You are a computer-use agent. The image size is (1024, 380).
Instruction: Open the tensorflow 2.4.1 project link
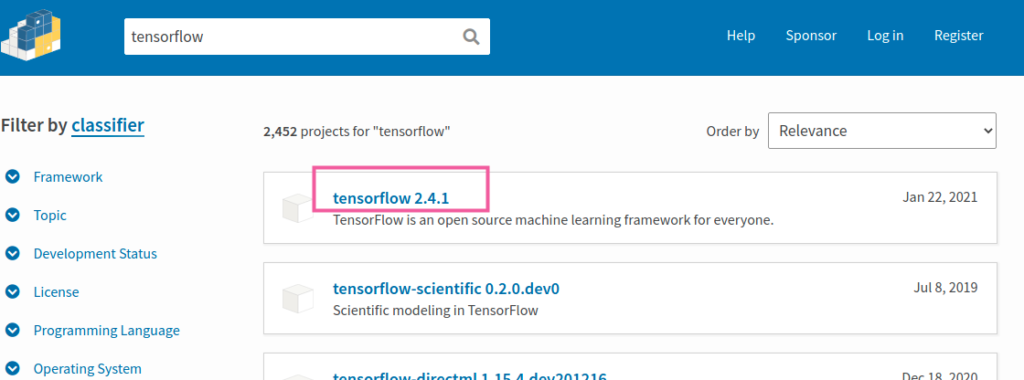tap(391, 198)
